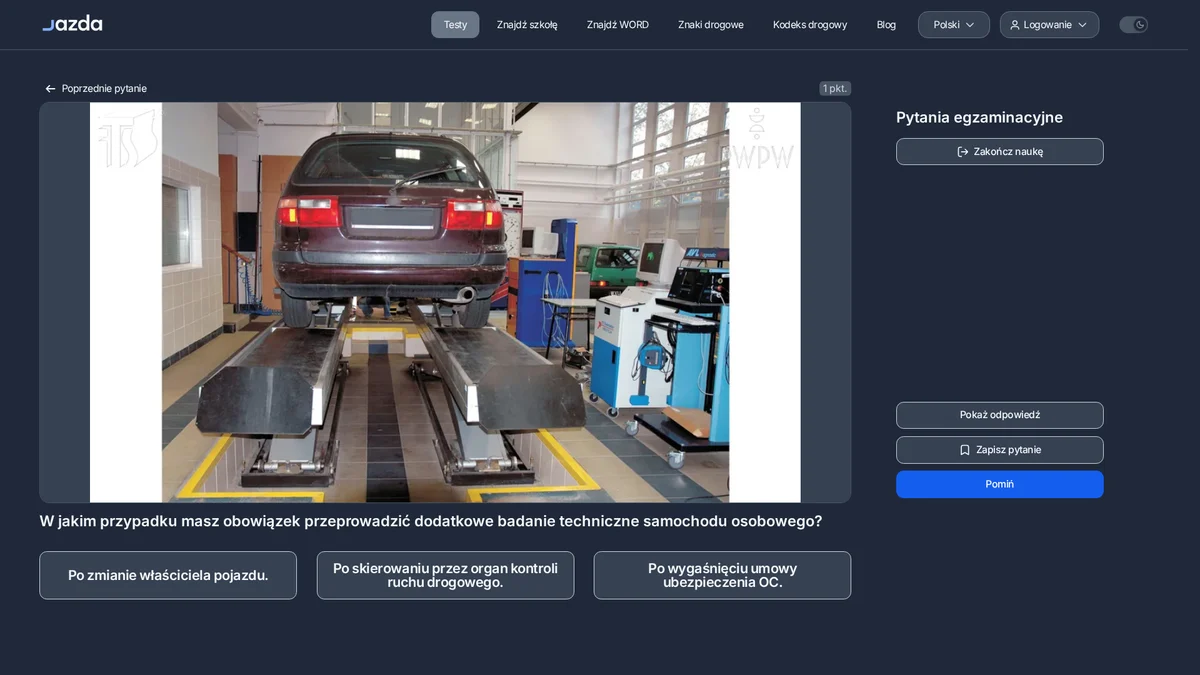Toggle the dark mode switch

tap(1133, 25)
